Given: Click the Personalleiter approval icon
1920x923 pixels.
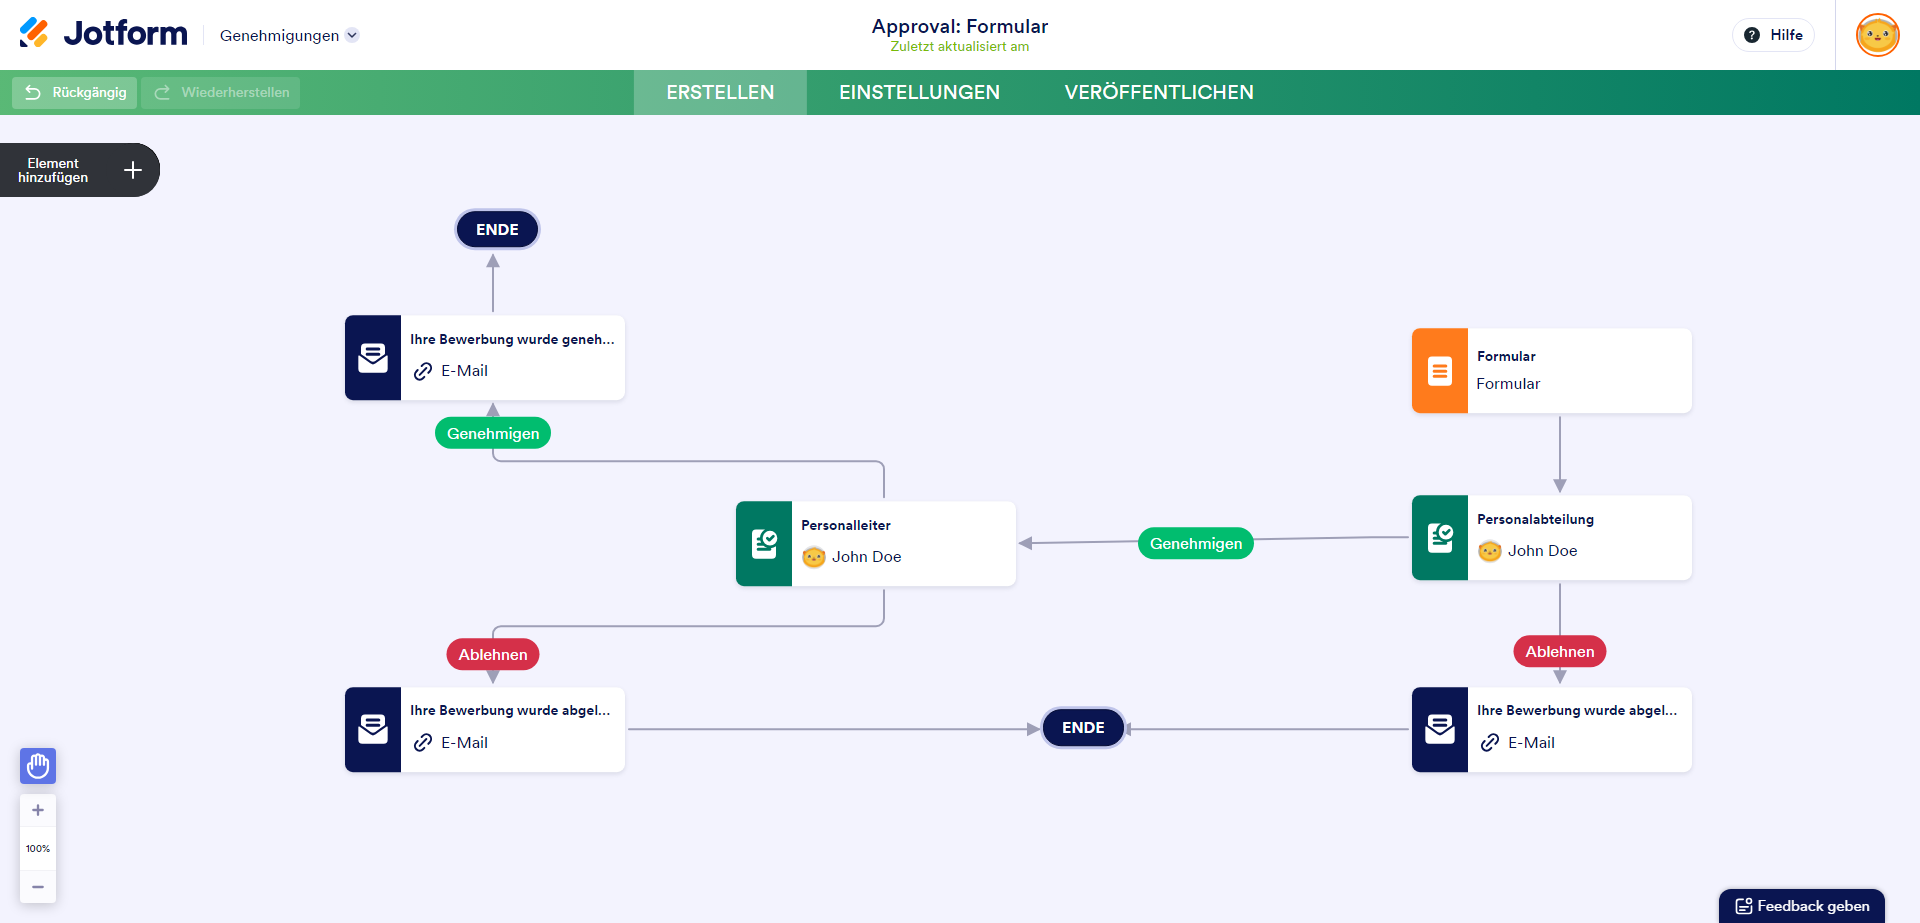Looking at the screenshot, I should [x=764, y=544].
